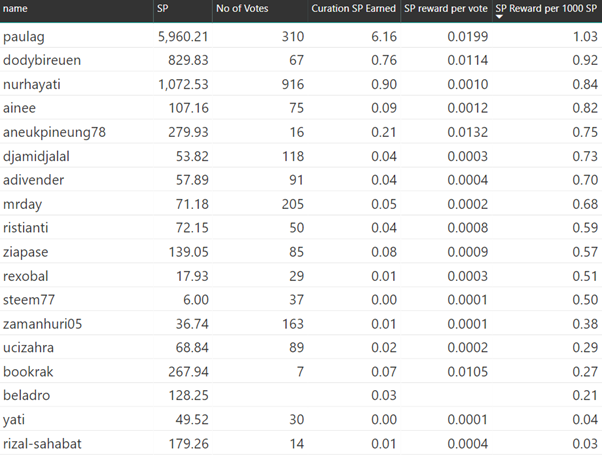Select the paulag name cell
This screenshot has height=455, width=602.
pos(24,37)
